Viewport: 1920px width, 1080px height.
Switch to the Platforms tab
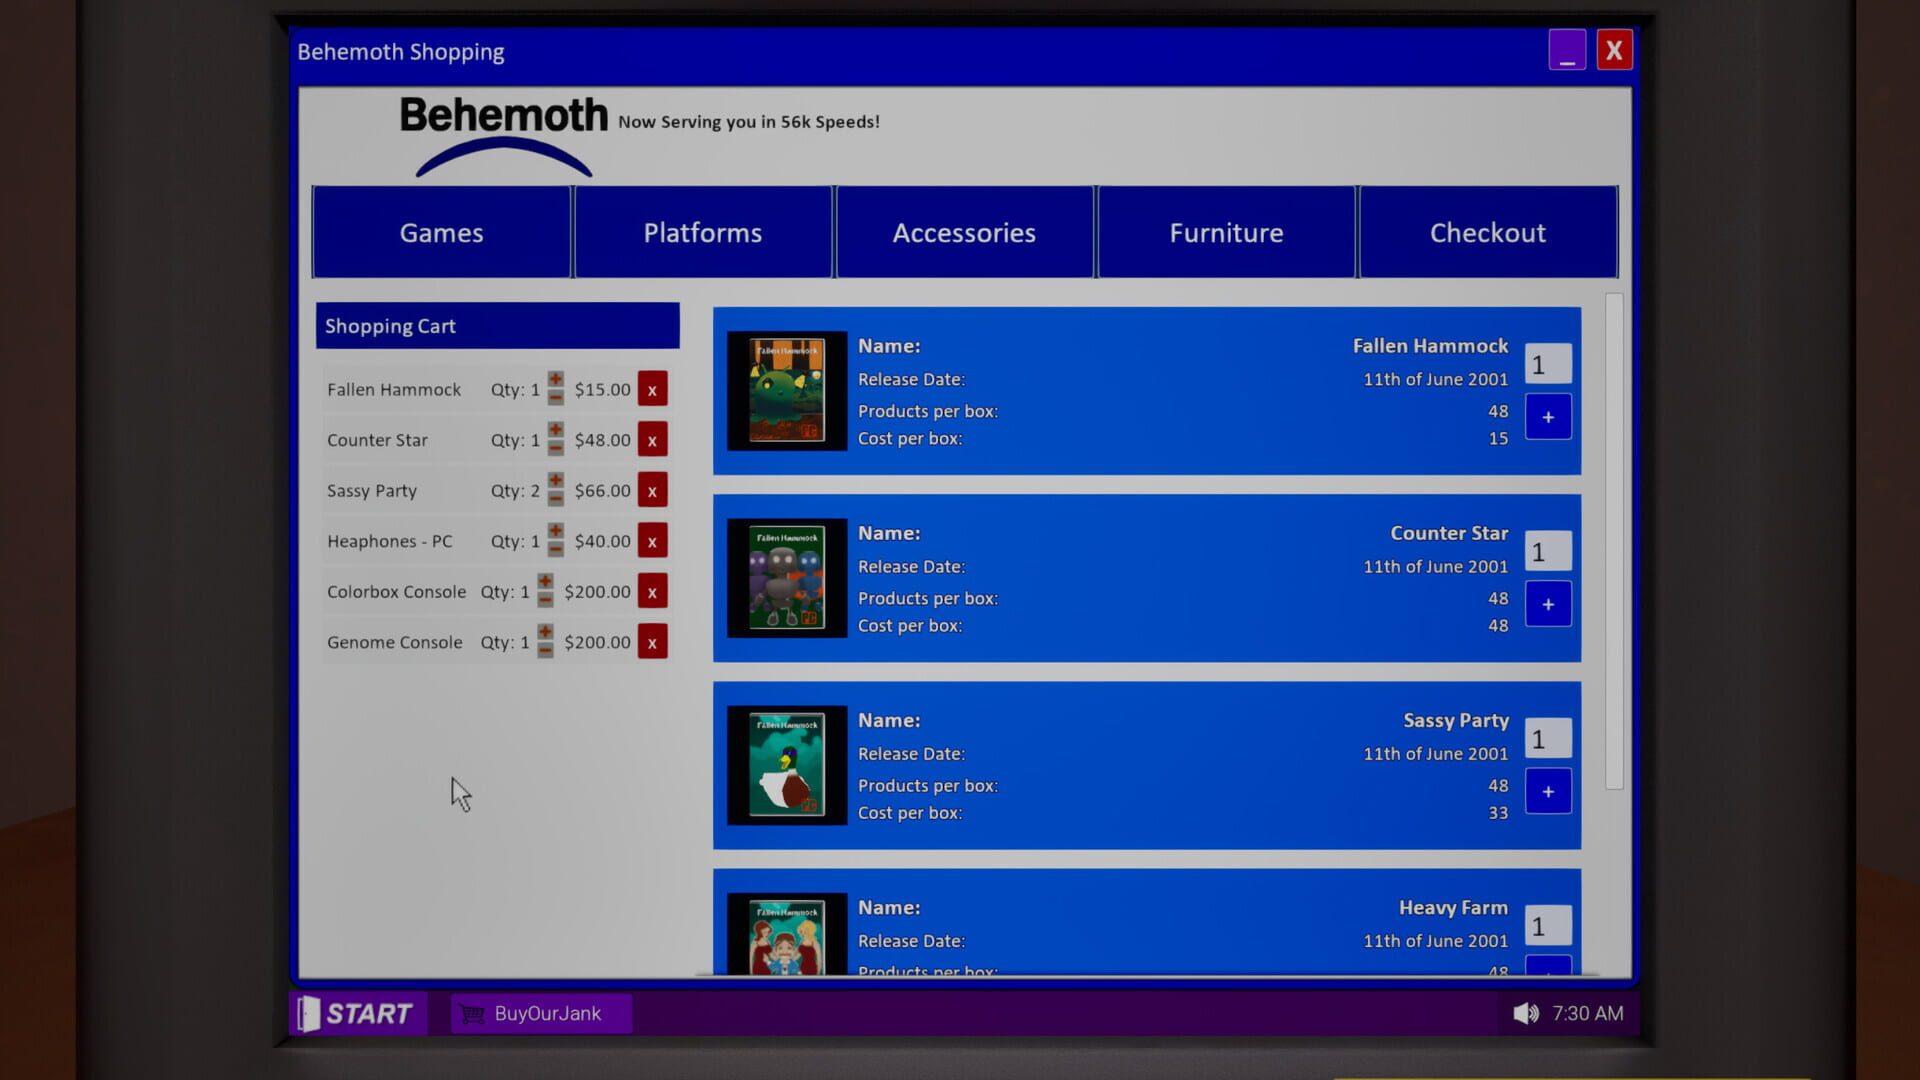(702, 232)
